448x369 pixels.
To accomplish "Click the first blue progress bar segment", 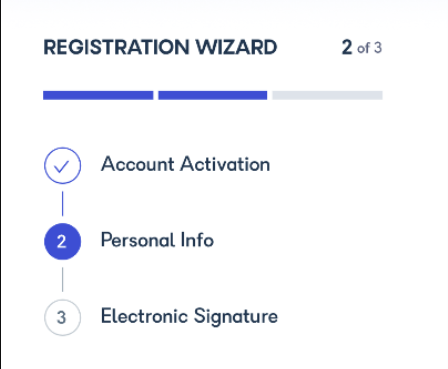I will 98,95.
